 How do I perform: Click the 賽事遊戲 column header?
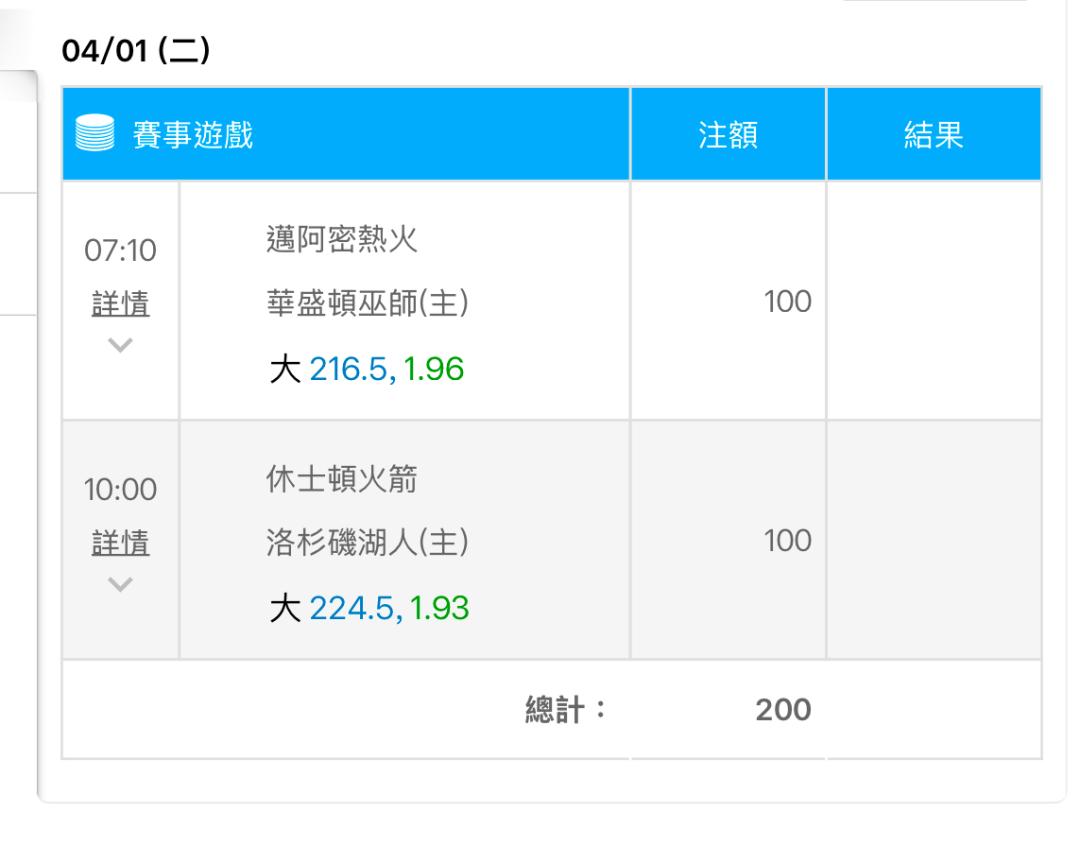point(193,134)
